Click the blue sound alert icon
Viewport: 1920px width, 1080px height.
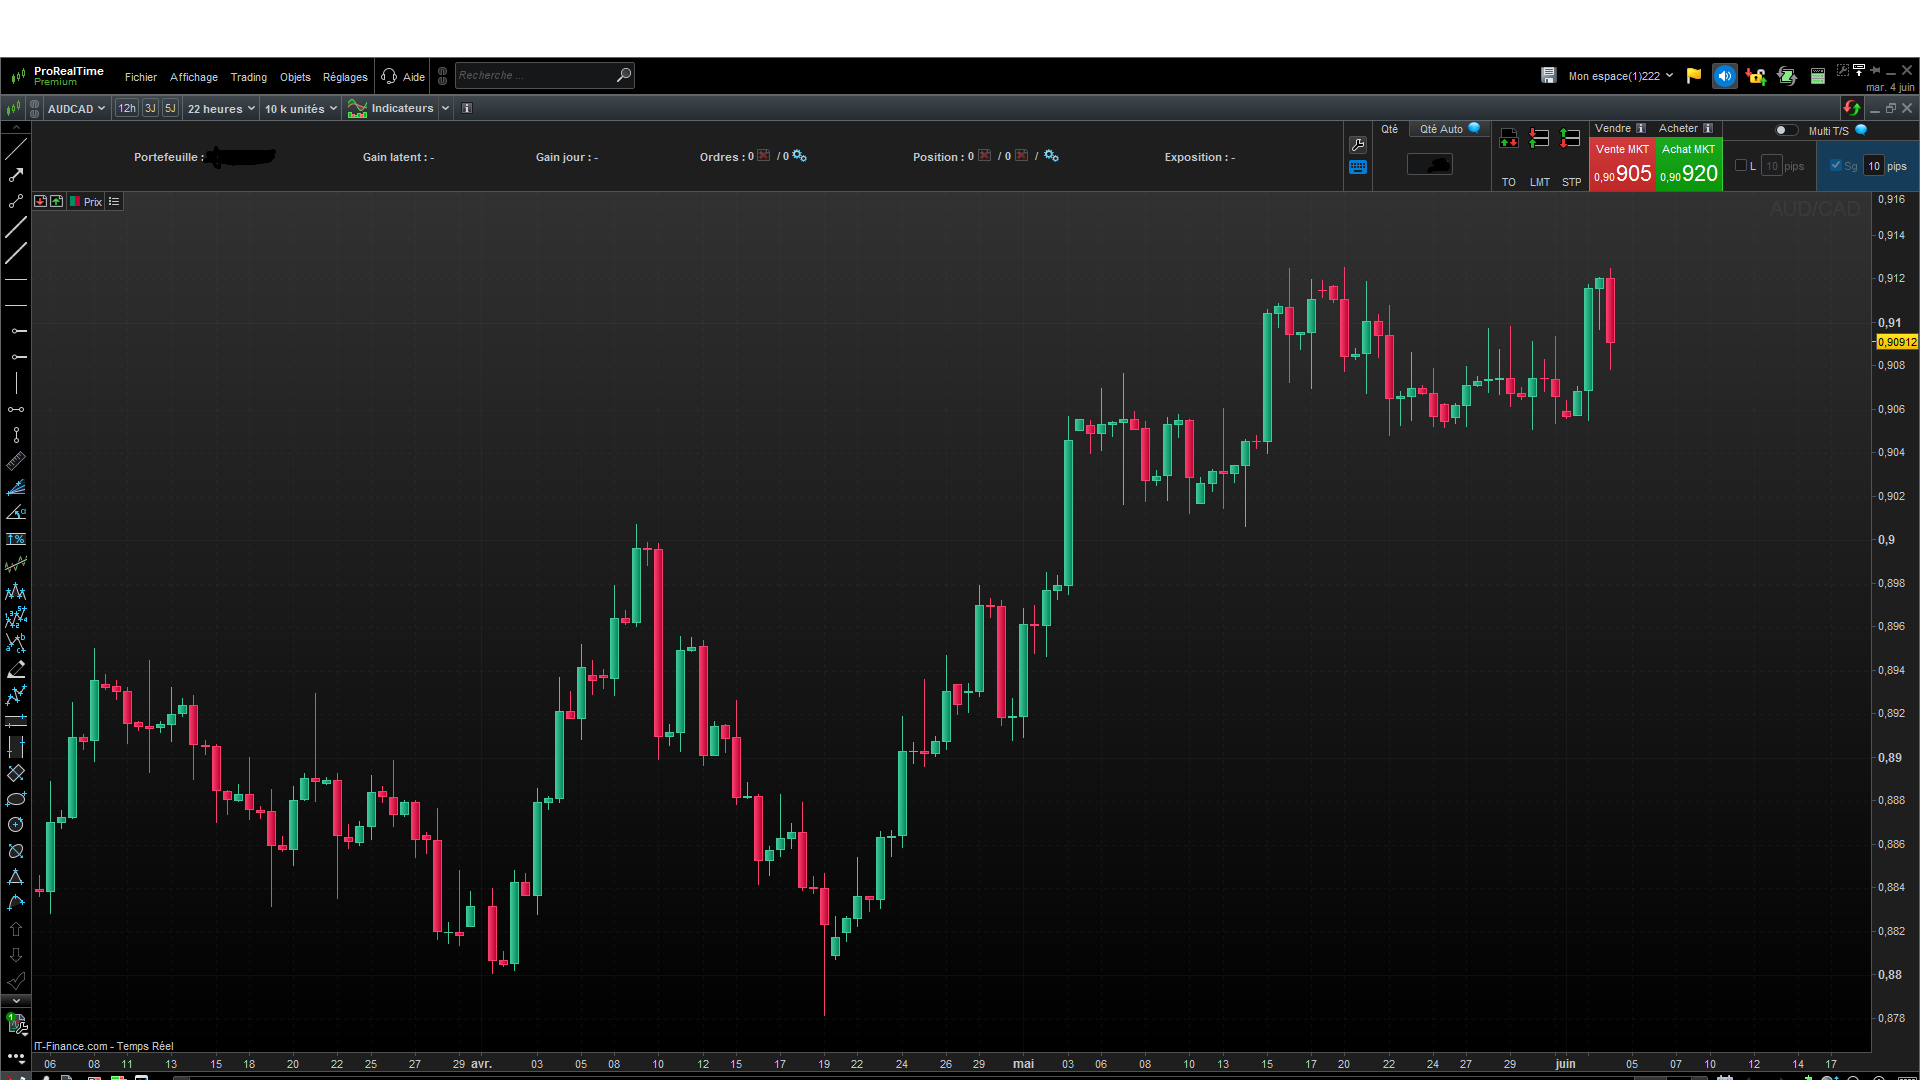click(1724, 76)
